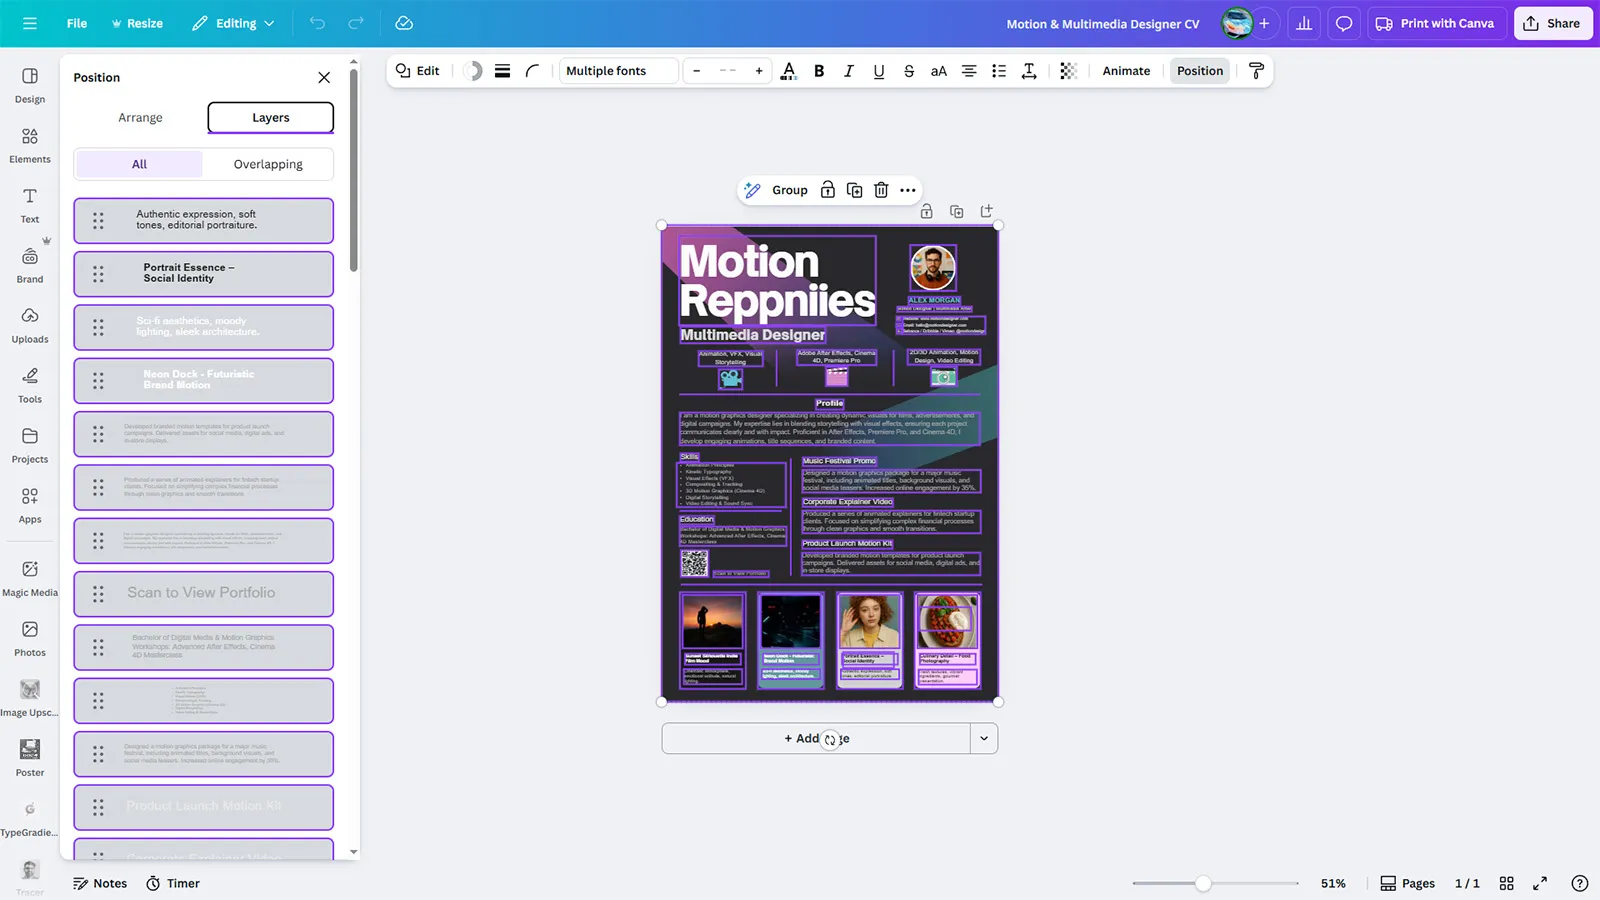Adjust the zoom slider handle
Screen dimensions: 1600x900
pos(1203,883)
